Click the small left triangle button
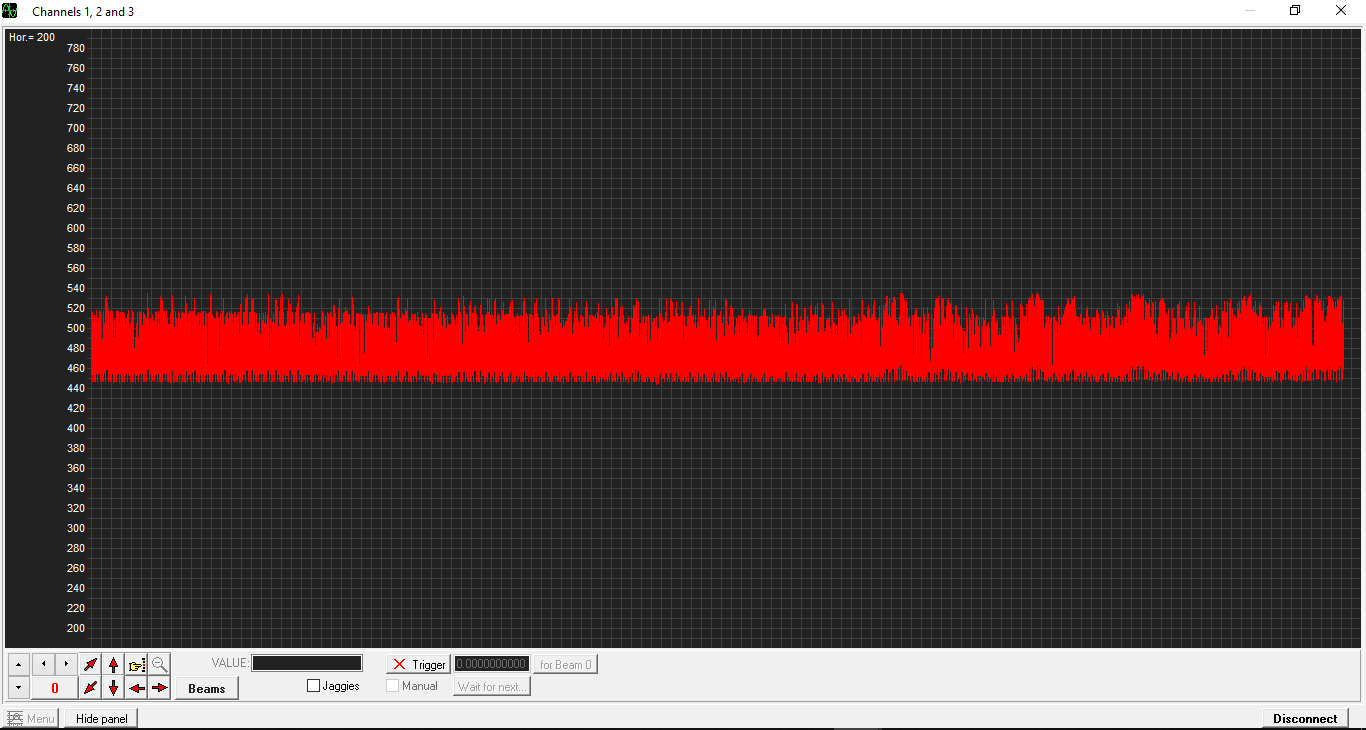Screen dimensions: 1366x730 43,664
